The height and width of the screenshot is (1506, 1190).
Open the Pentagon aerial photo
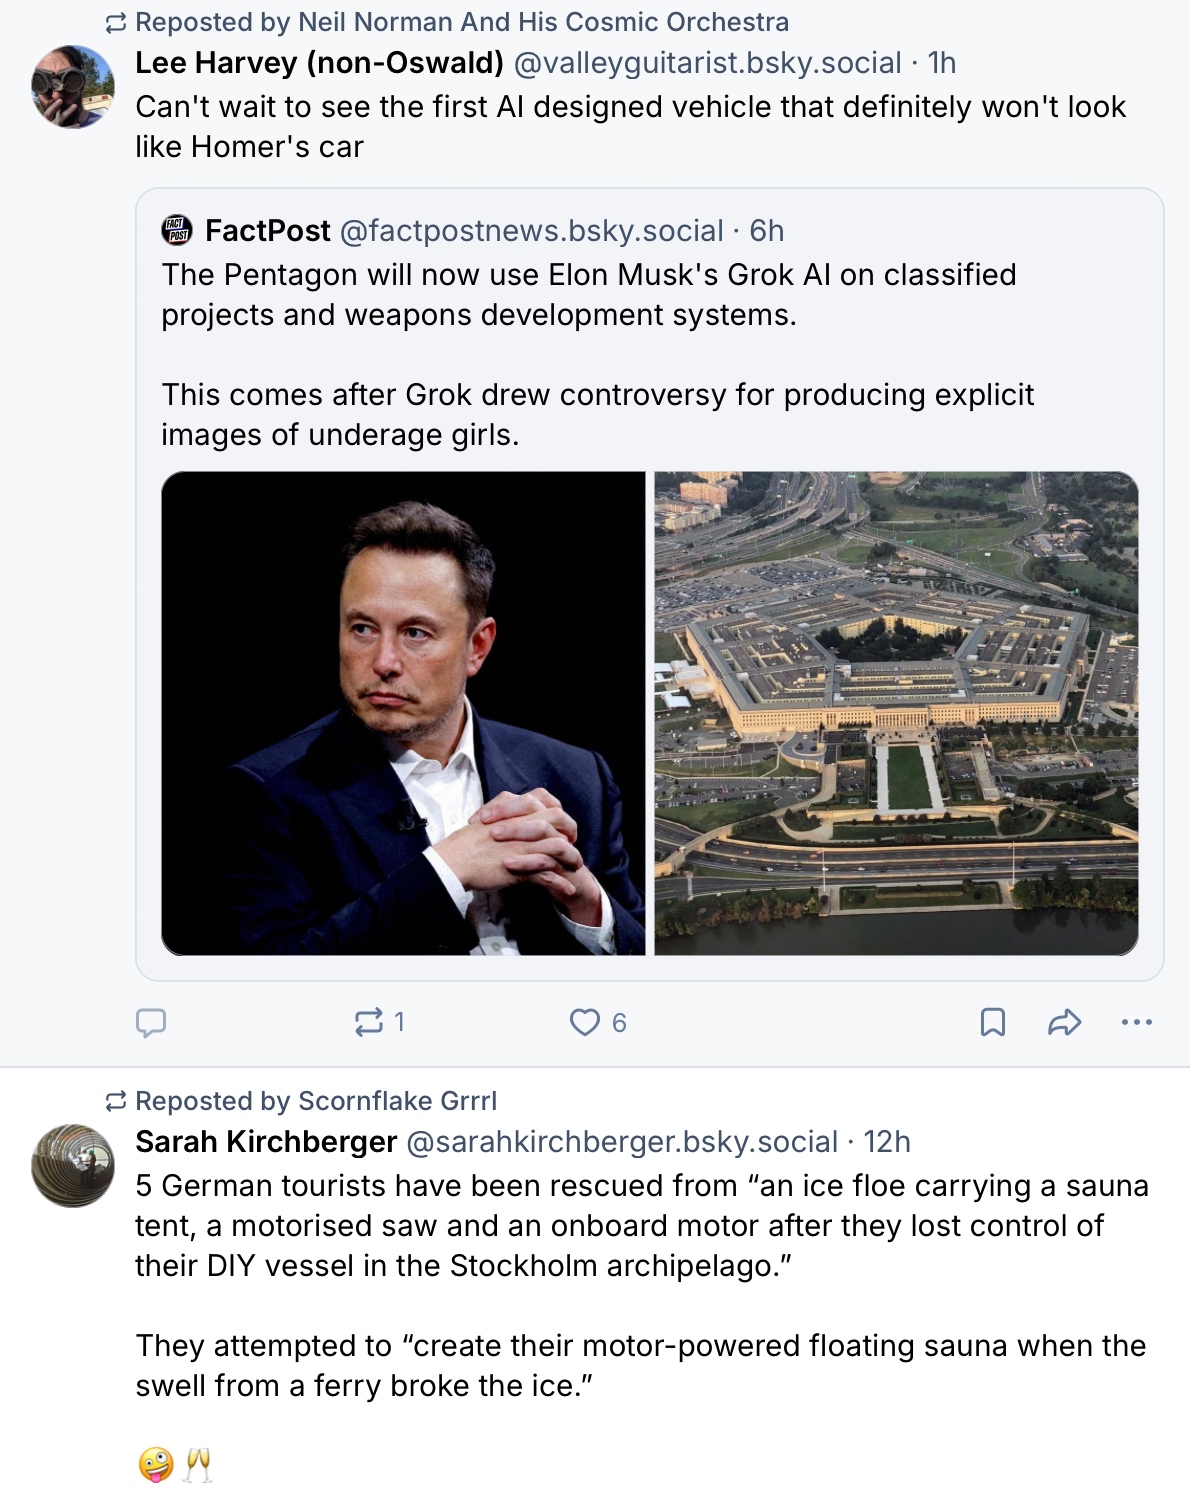coord(896,713)
